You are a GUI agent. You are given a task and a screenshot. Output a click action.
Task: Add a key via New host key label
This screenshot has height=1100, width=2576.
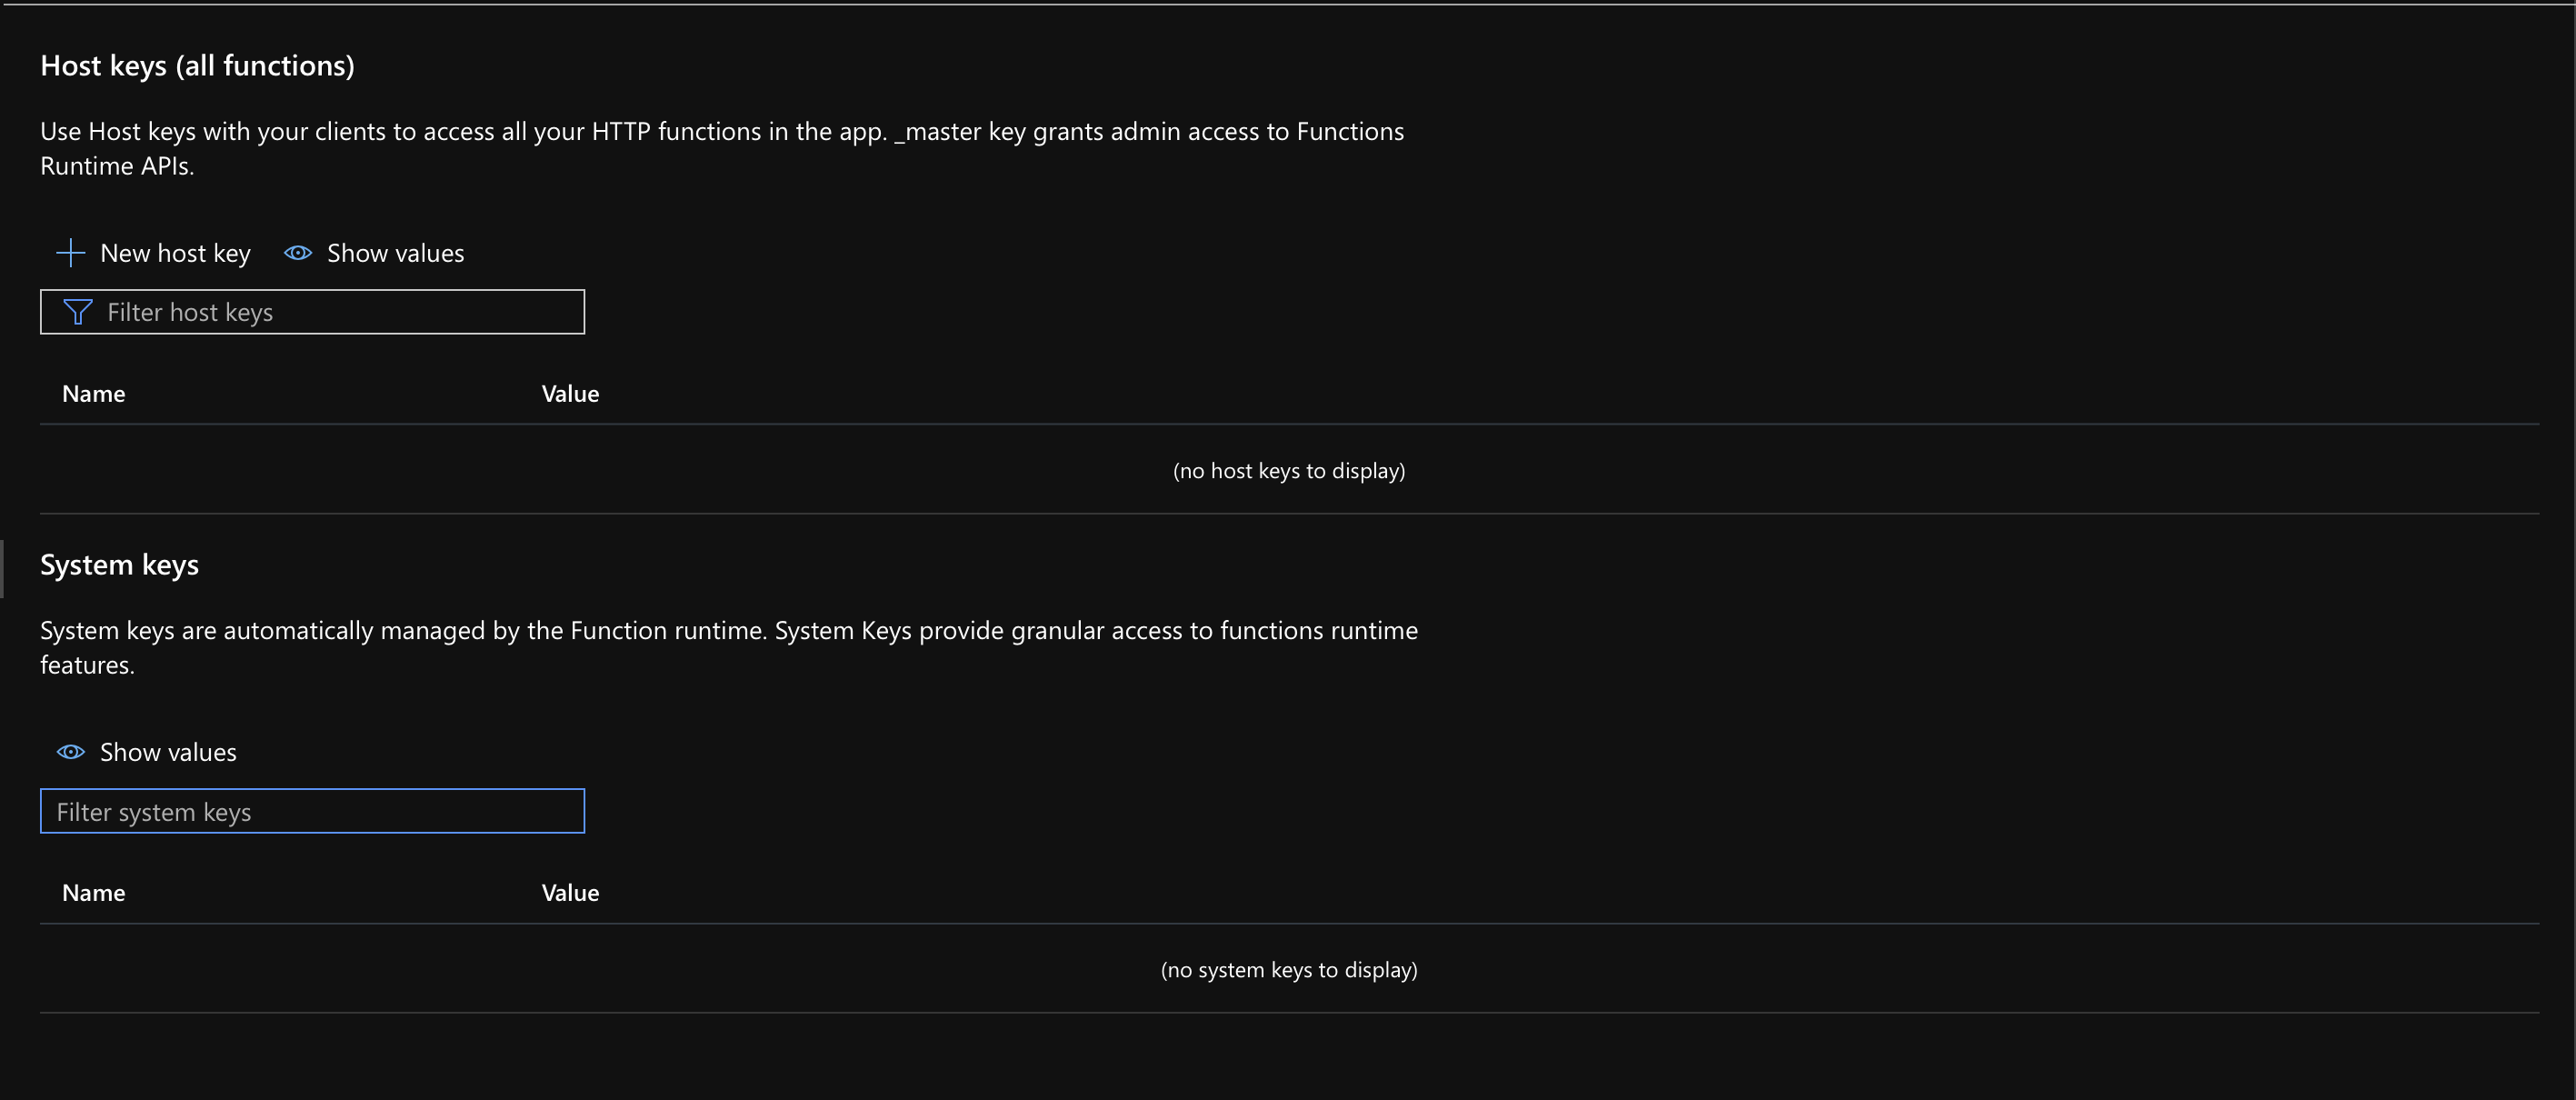coord(175,253)
